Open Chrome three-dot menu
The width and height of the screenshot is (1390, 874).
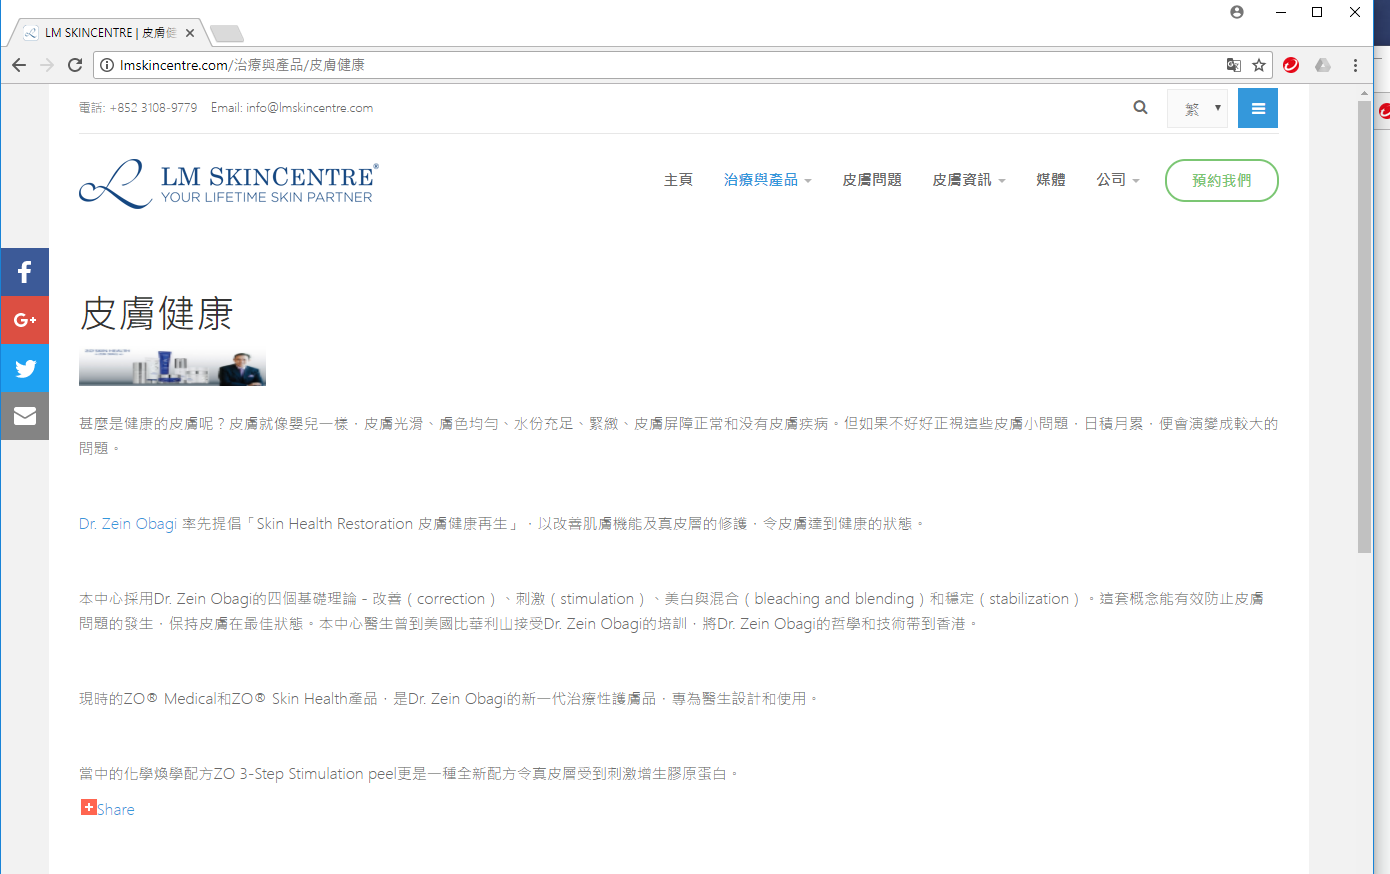[1355, 65]
